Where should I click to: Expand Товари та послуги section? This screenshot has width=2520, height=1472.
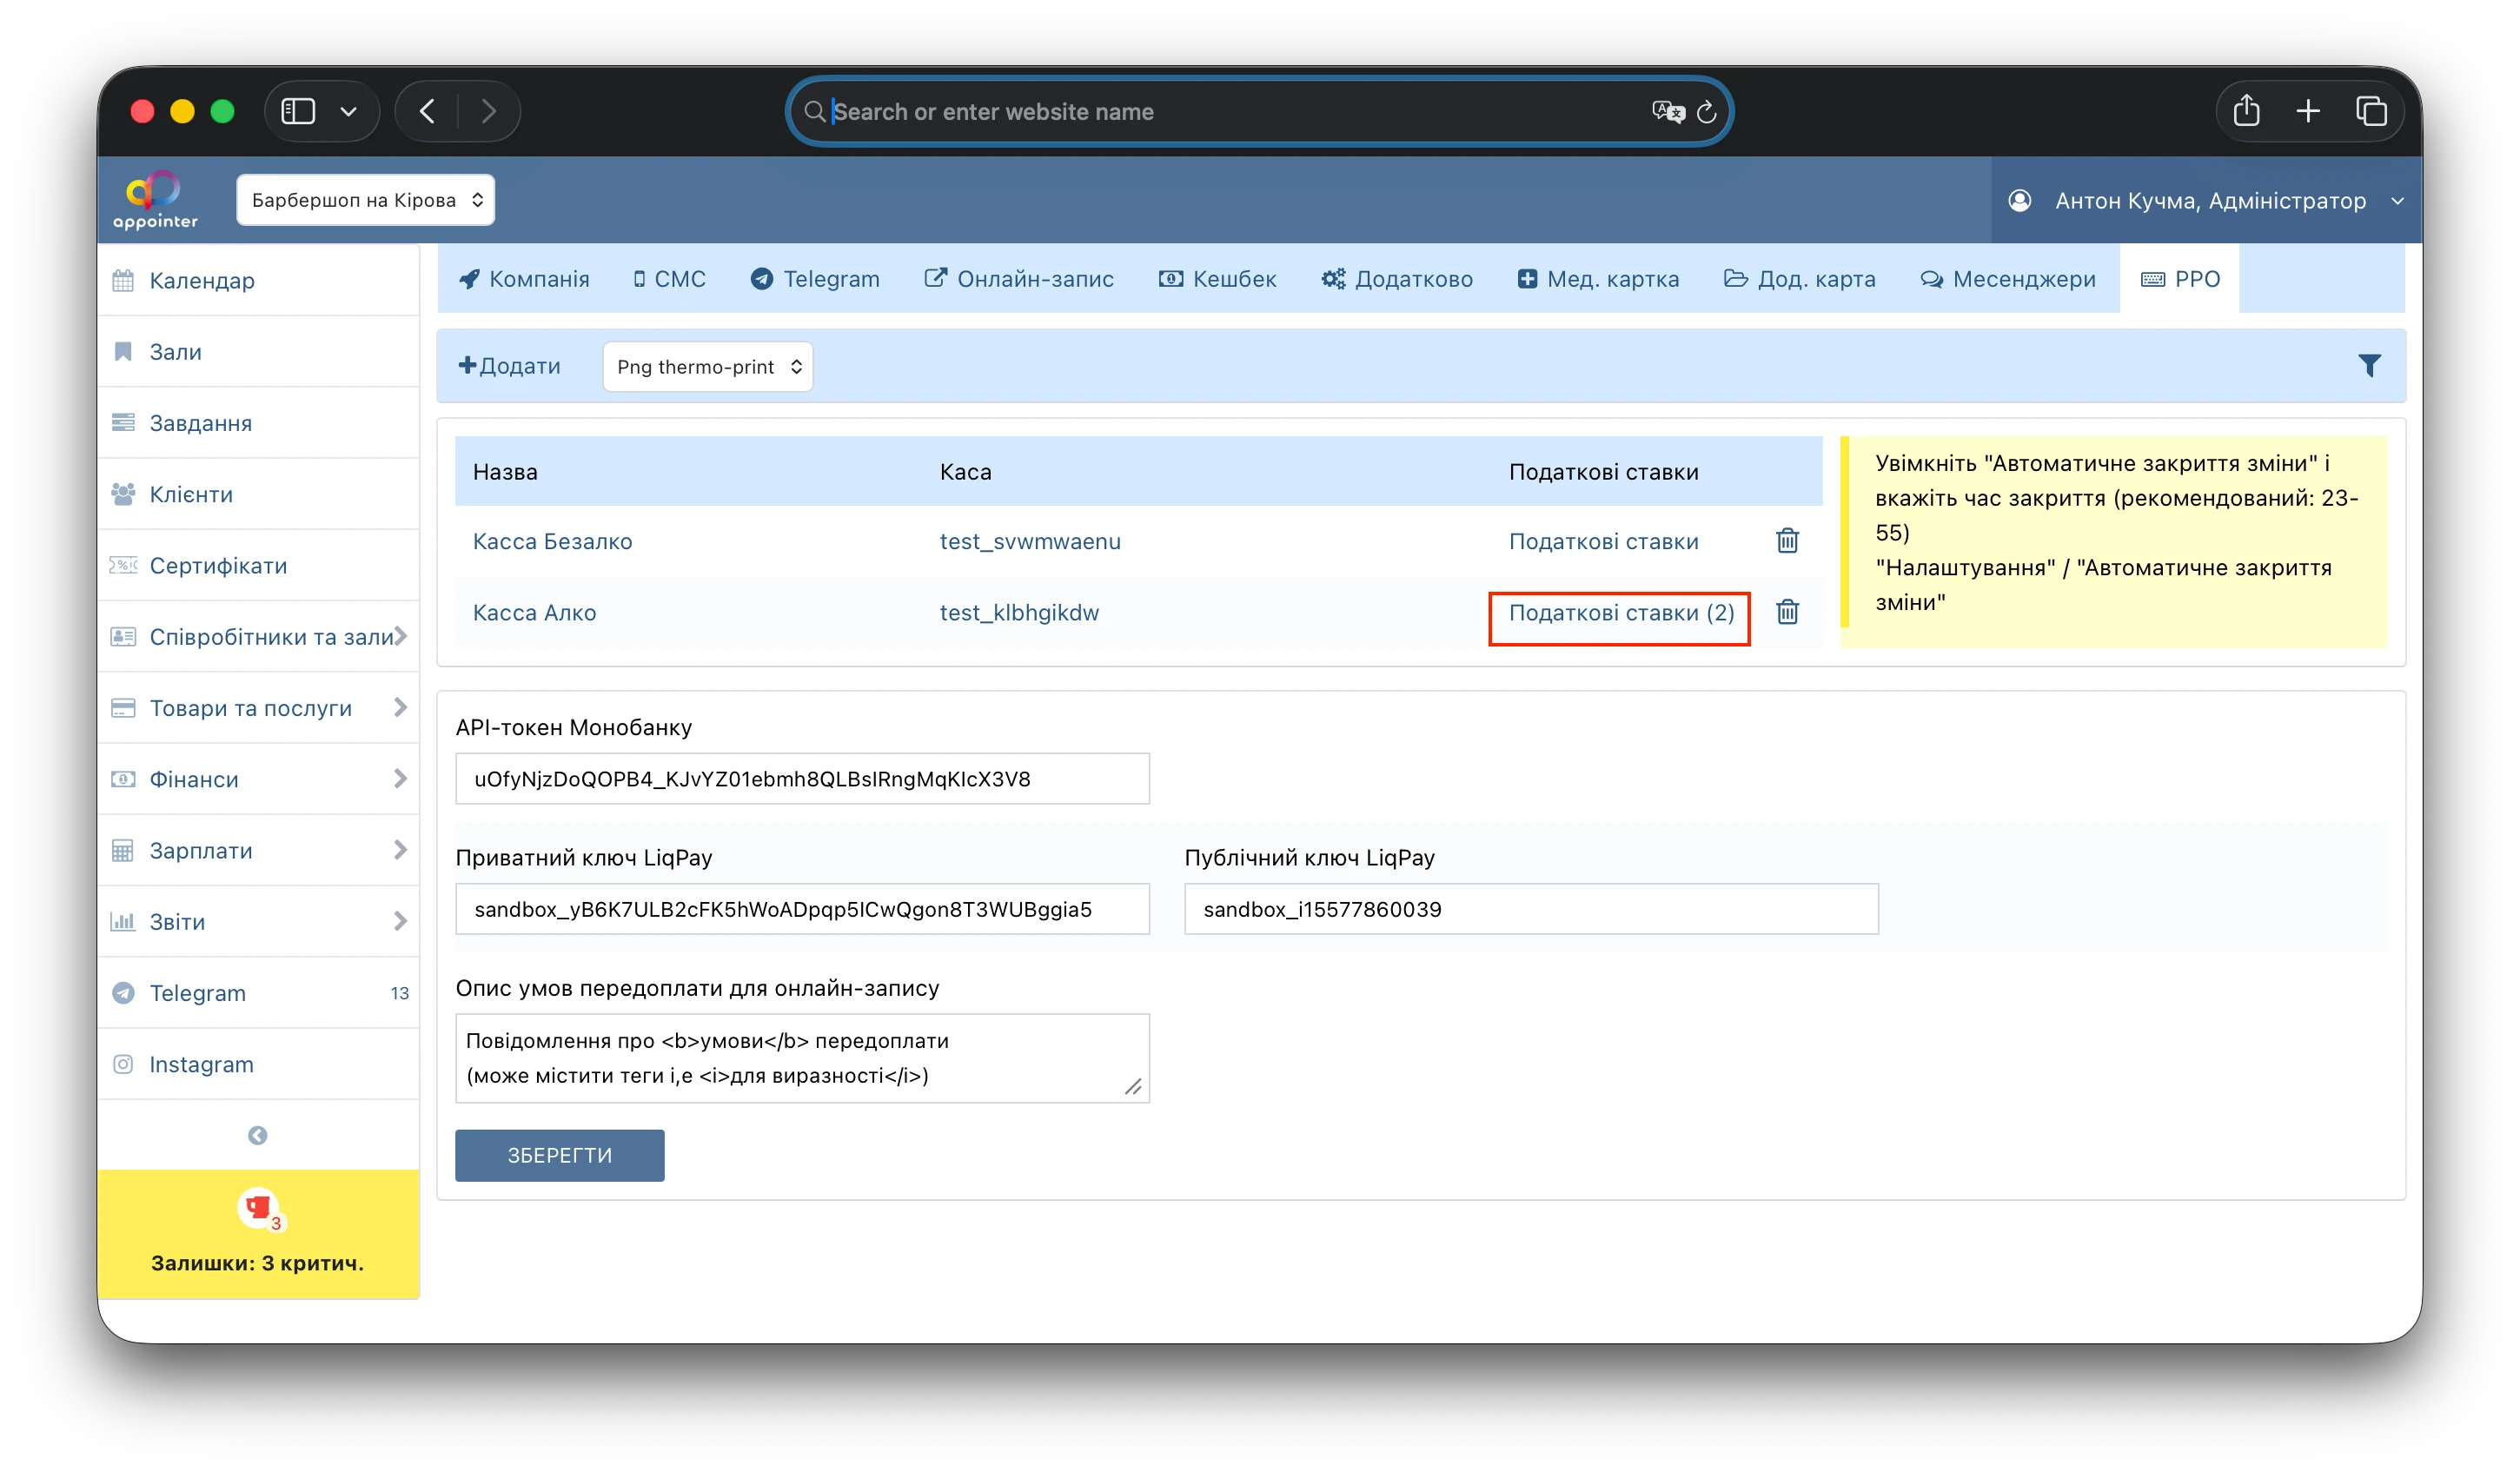coord(258,708)
